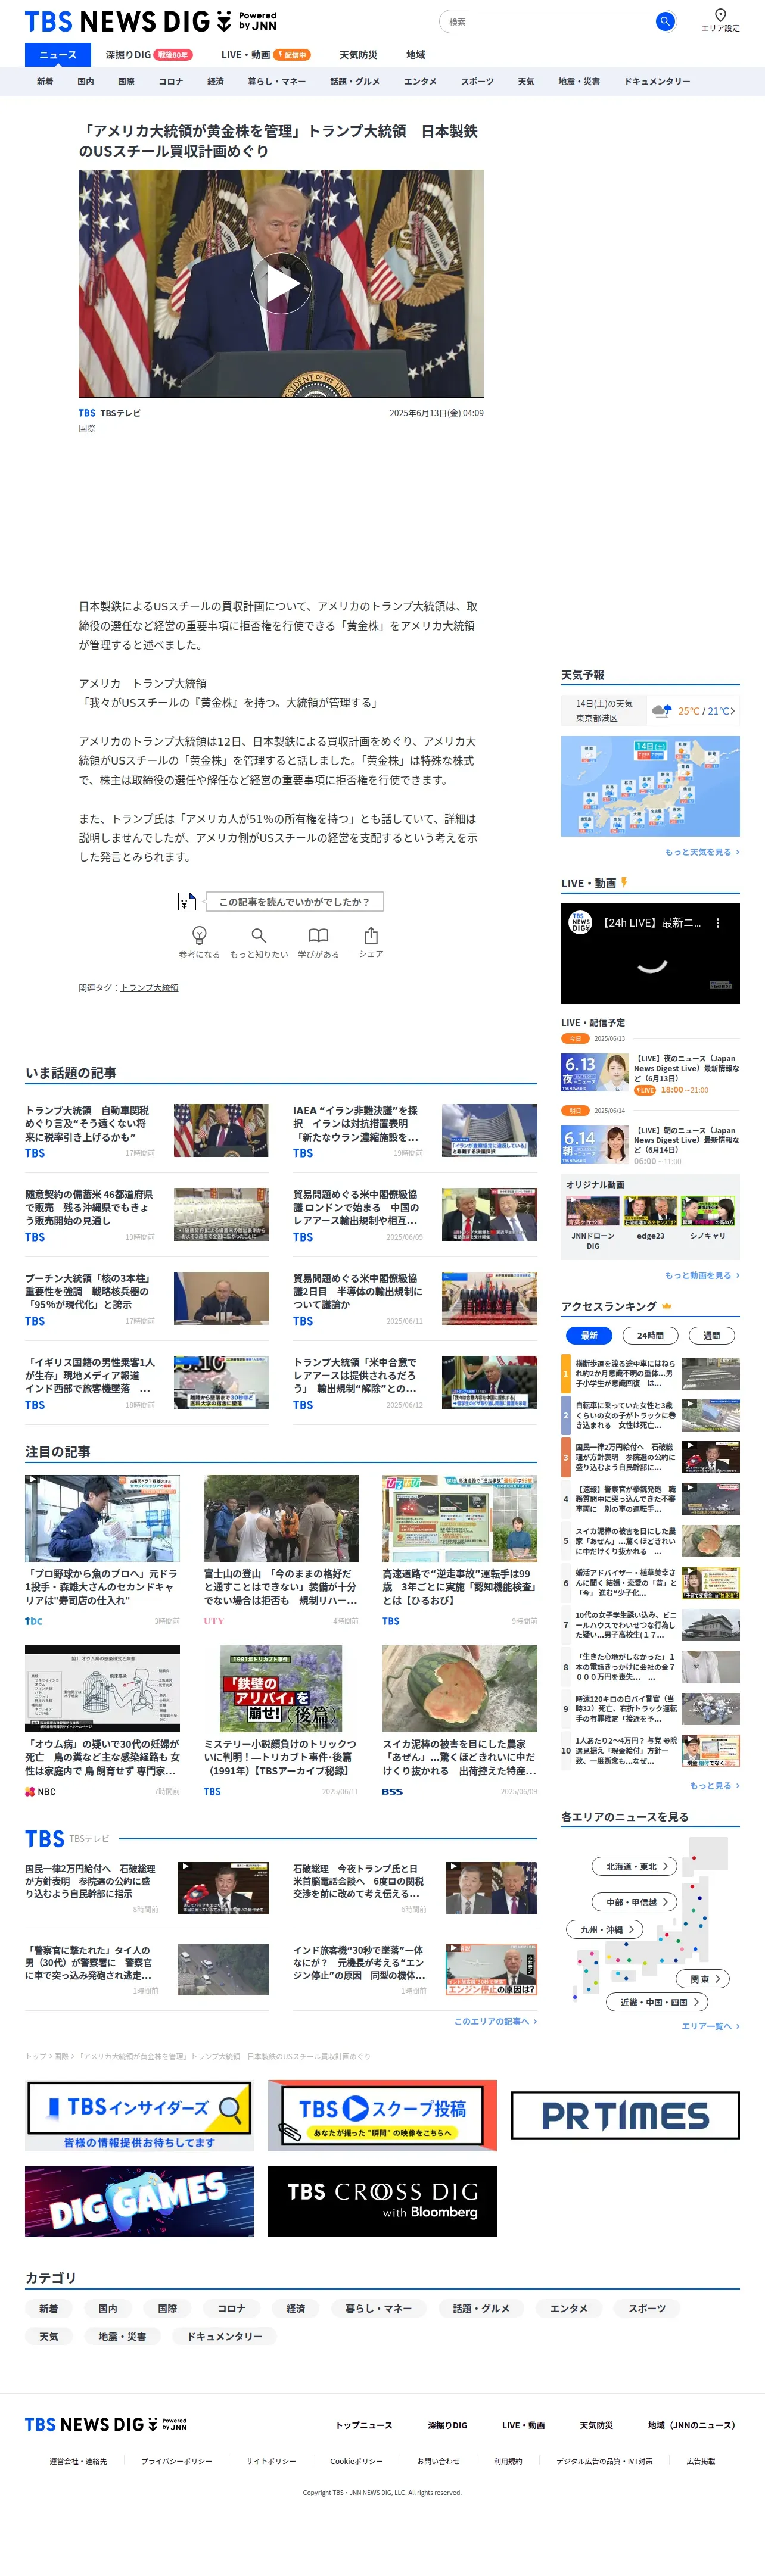
Task: Click the blue search magnifier button
Action: click(x=664, y=21)
